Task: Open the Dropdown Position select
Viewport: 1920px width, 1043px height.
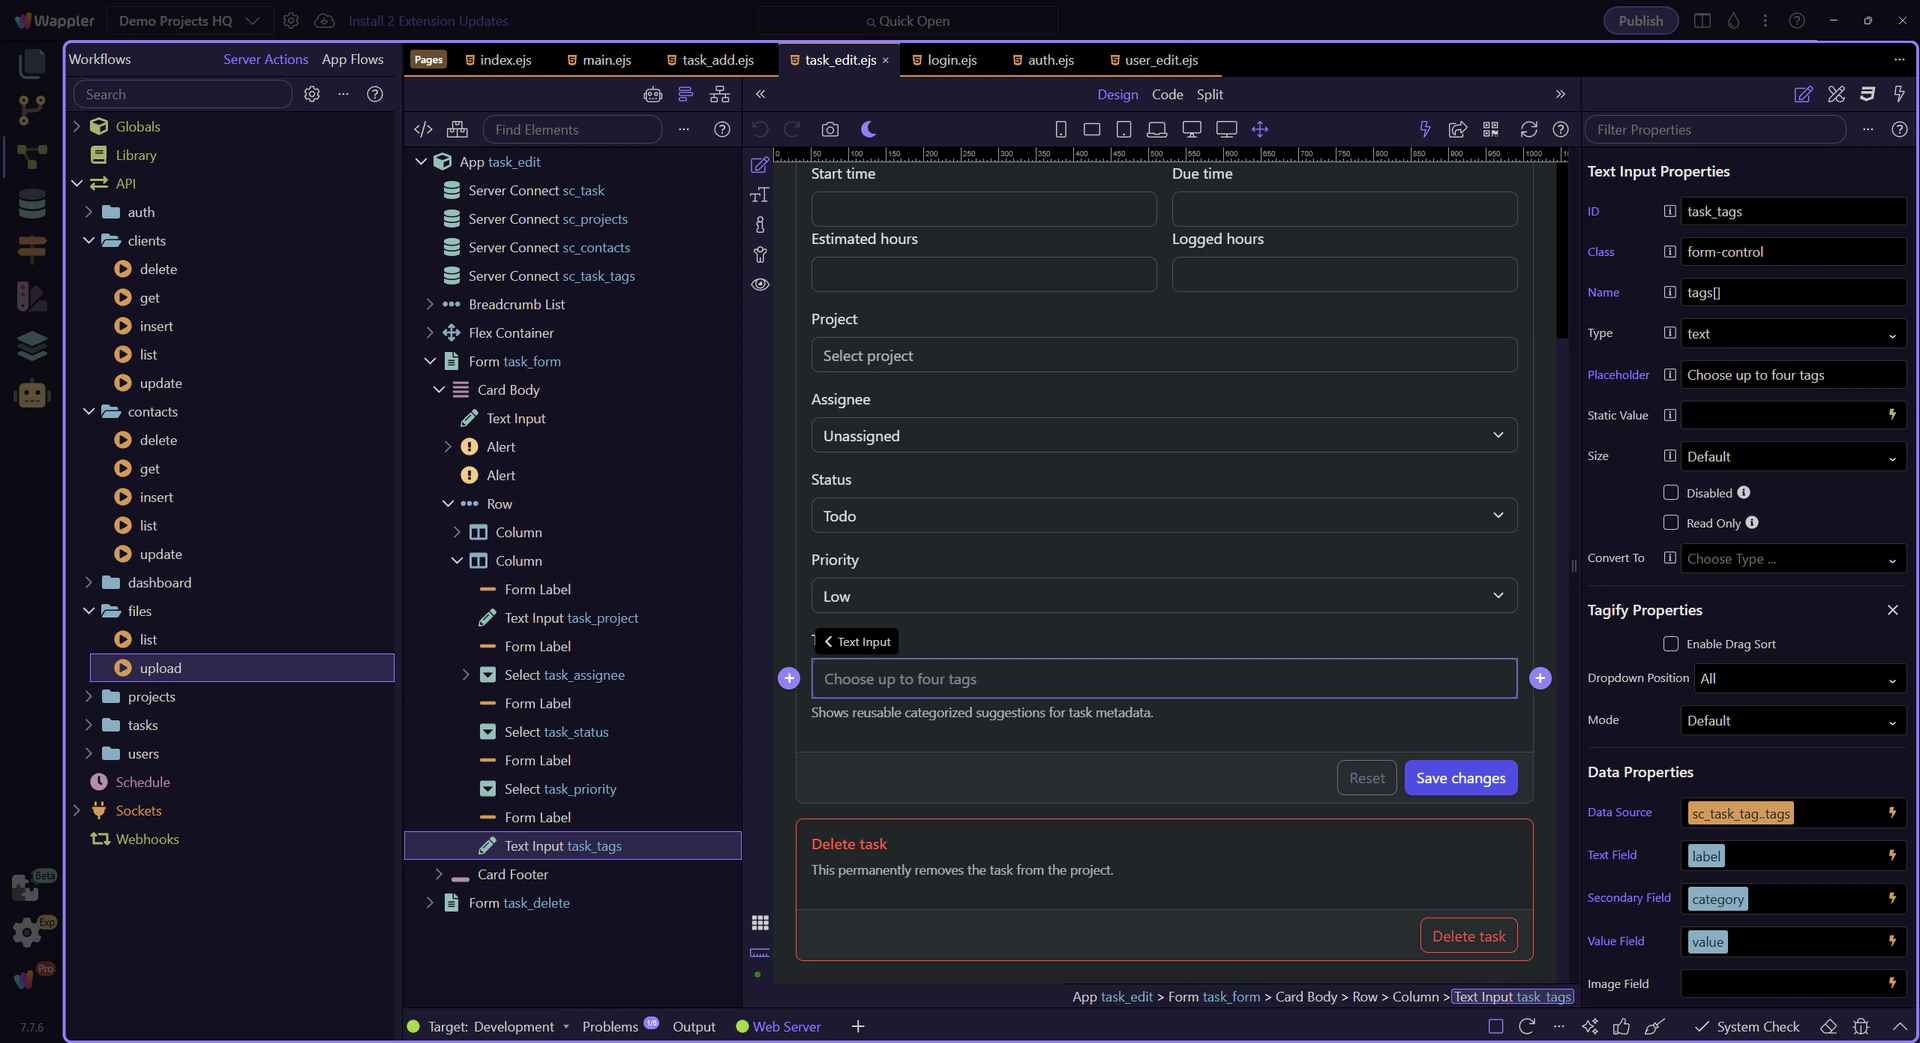Action: [x=1799, y=679]
